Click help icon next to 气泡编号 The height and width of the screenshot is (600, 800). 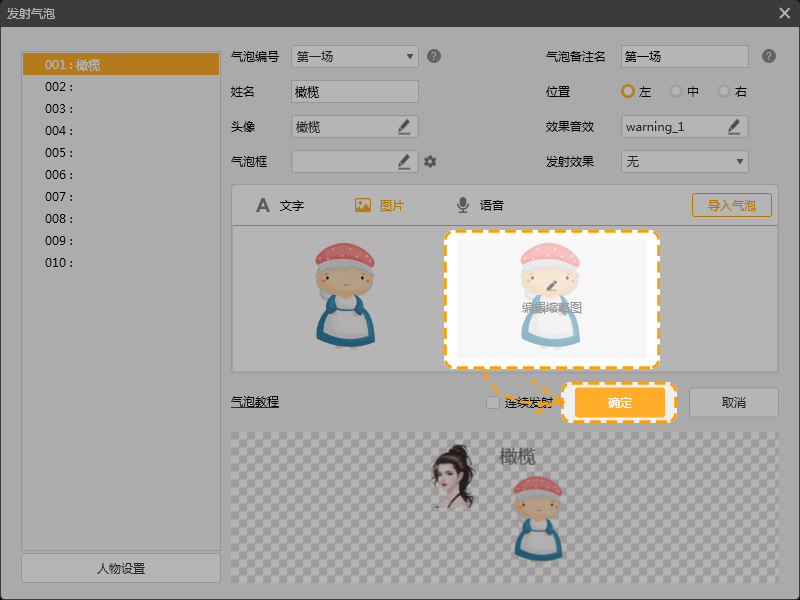(x=434, y=56)
